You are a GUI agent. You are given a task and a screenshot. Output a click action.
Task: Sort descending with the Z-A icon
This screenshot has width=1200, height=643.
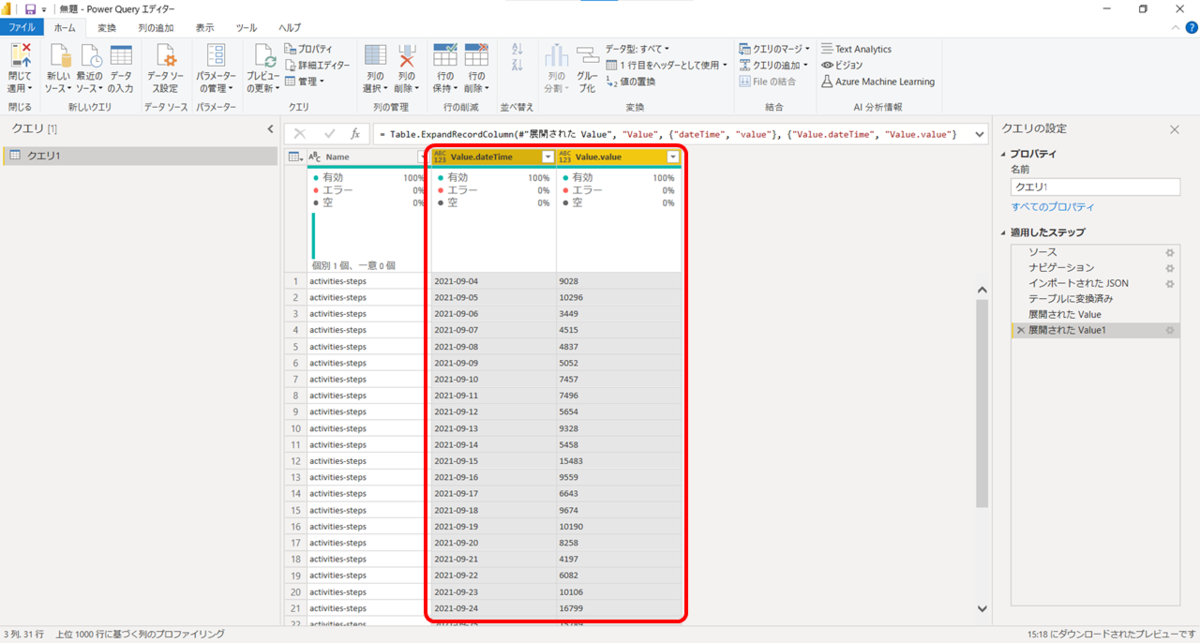click(x=517, y=65)
